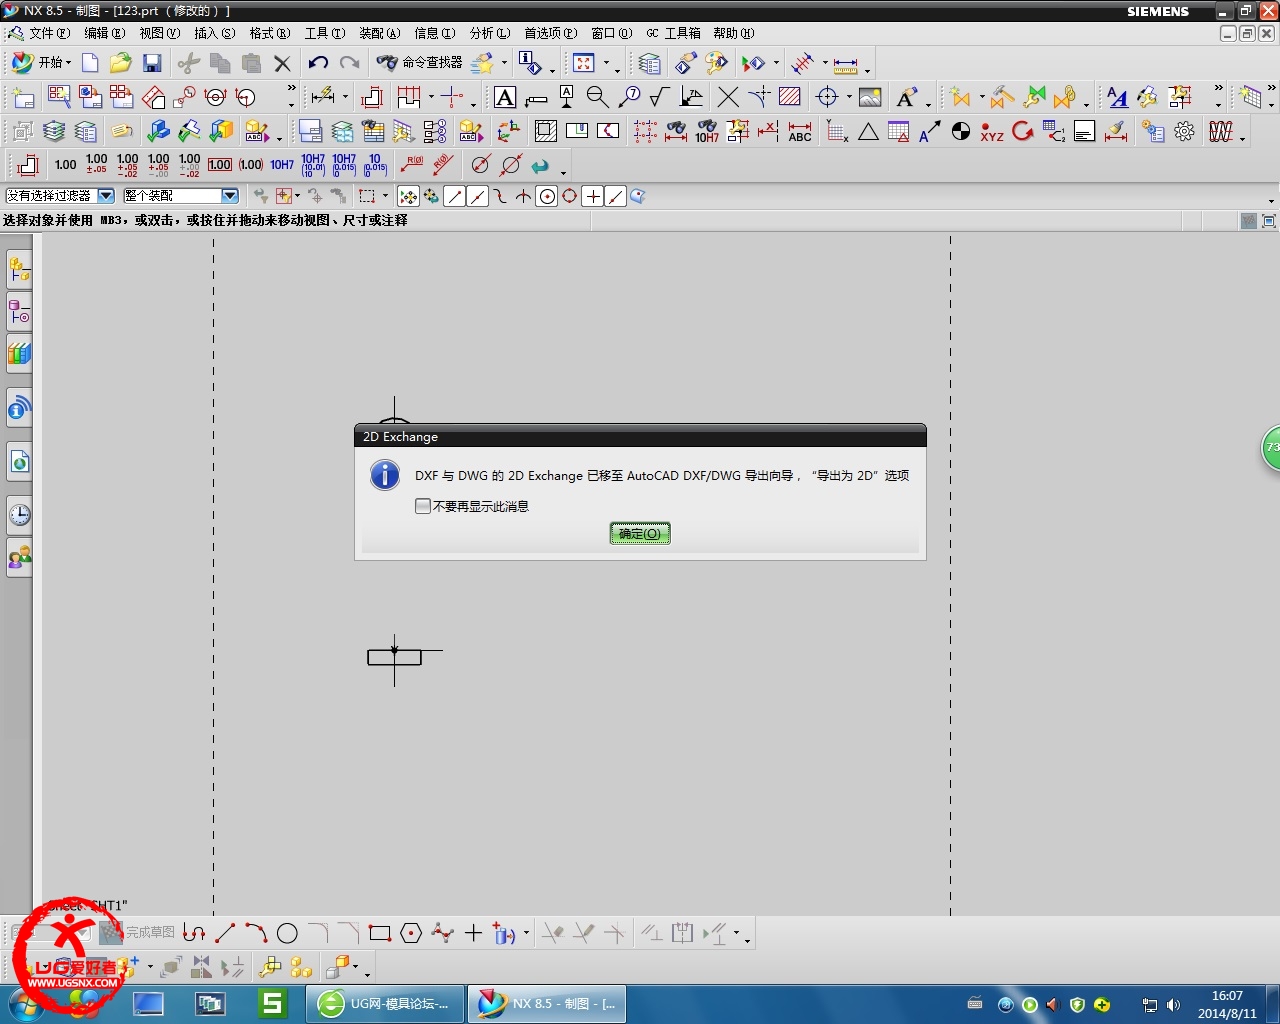Select the Line sketch tool
The width and height of the screenshot is (1280, 1024).
click(x=225, y=933)
